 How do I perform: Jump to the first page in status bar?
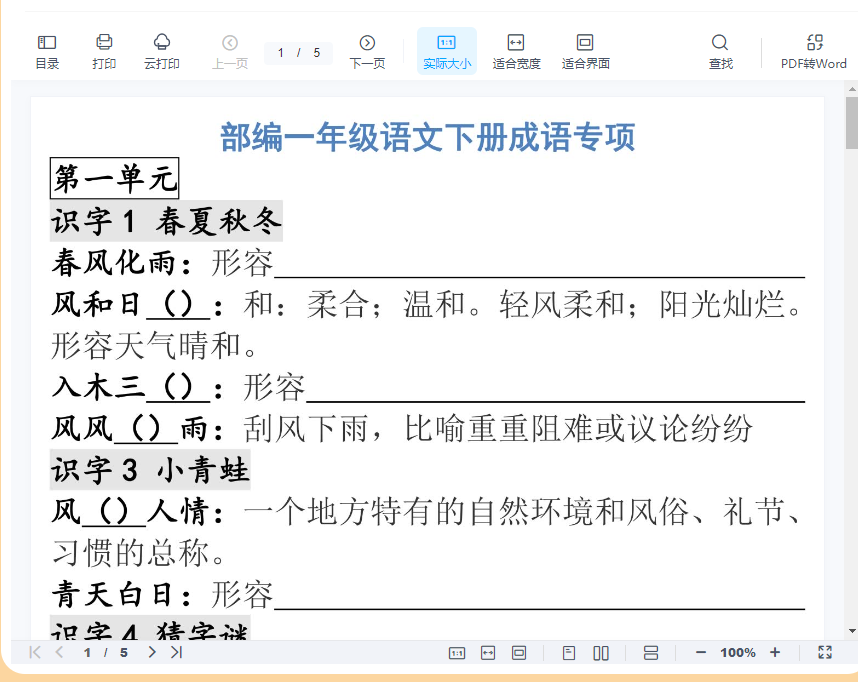35,652
